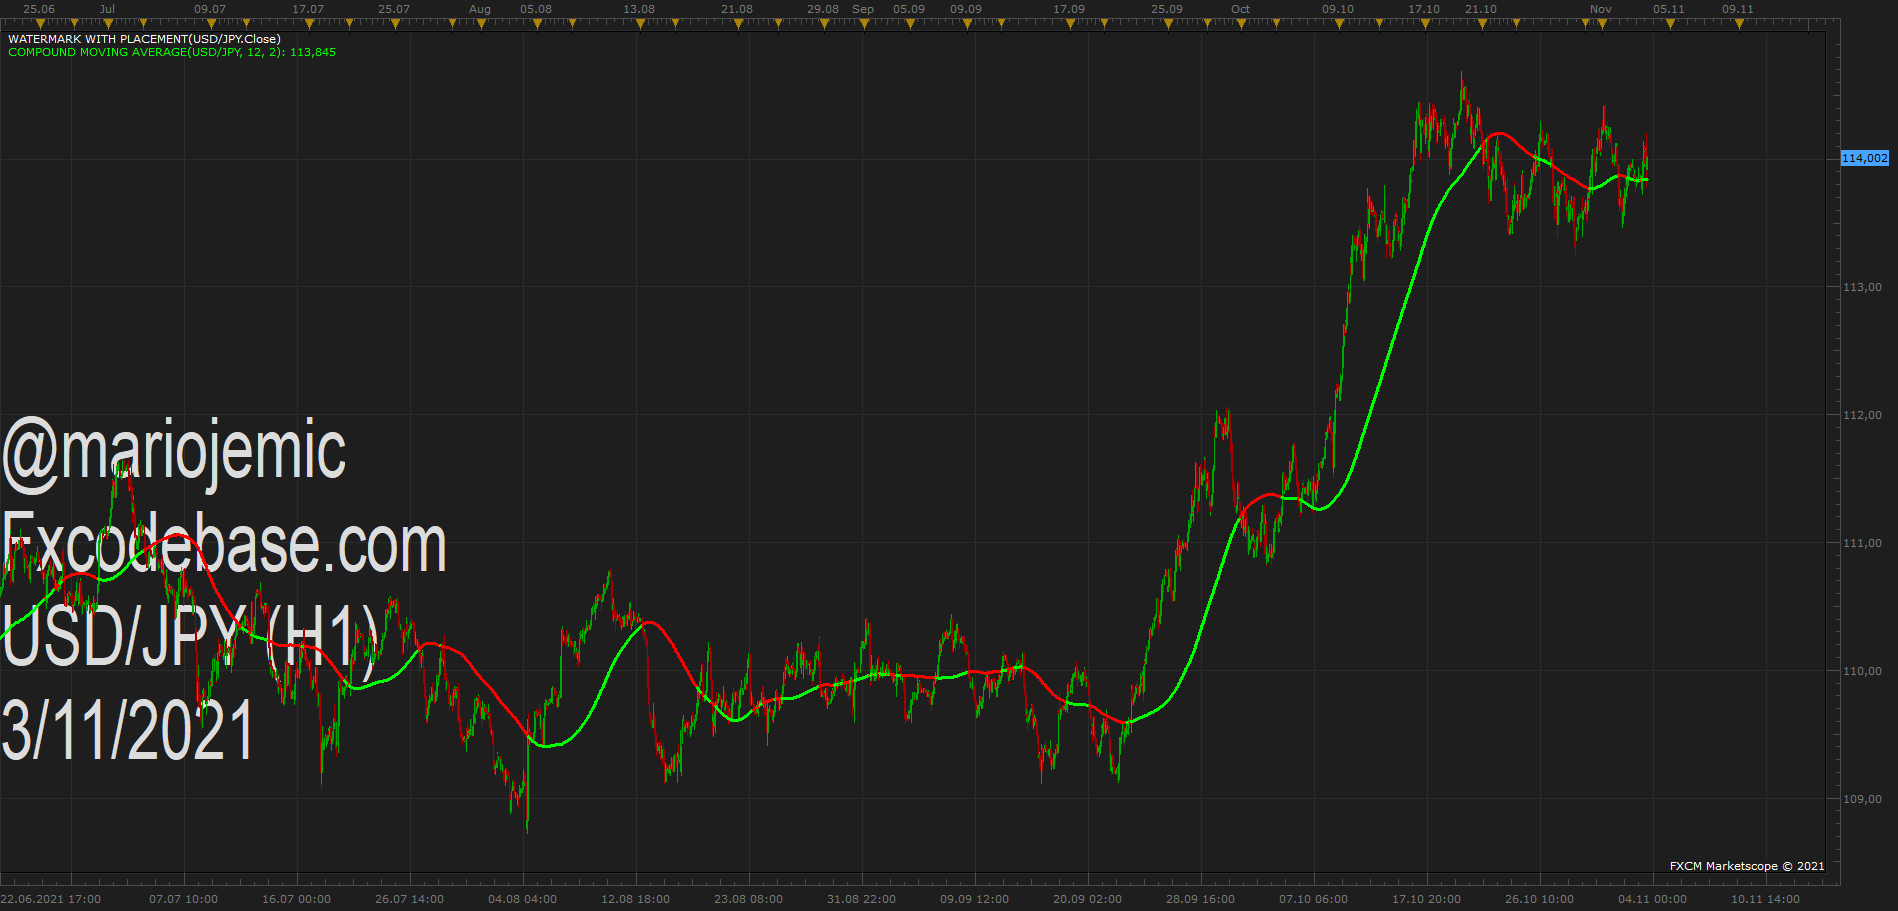This screenshot has height=911, width=1898.
Task: Click the 23.08 08:00 time label
Action: tap(748, 899)
